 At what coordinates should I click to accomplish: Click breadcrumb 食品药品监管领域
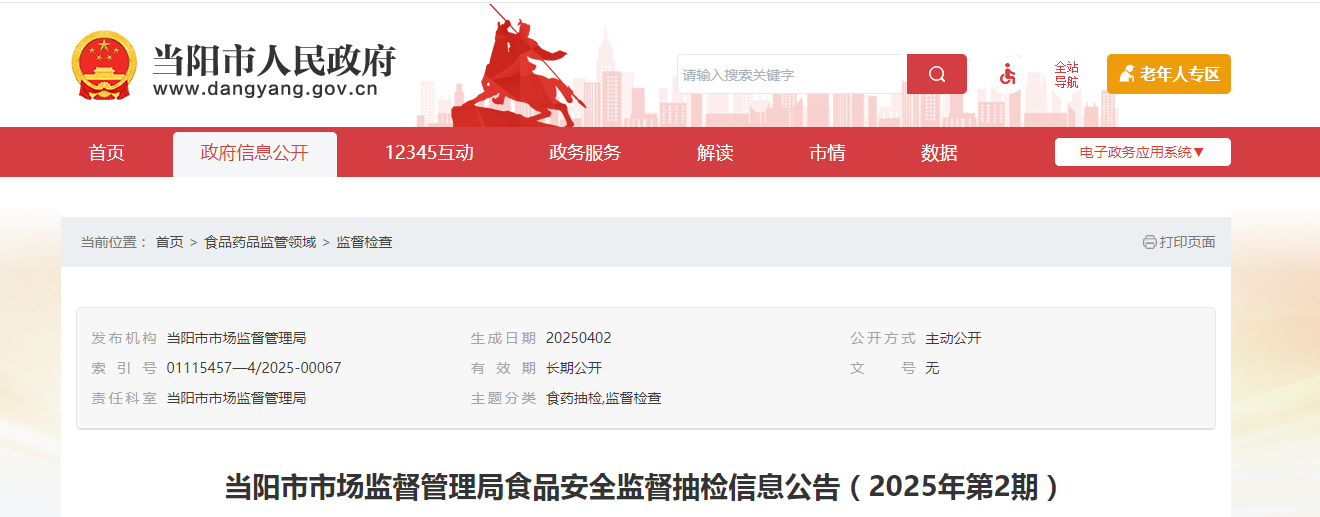(x=260, y=242)
